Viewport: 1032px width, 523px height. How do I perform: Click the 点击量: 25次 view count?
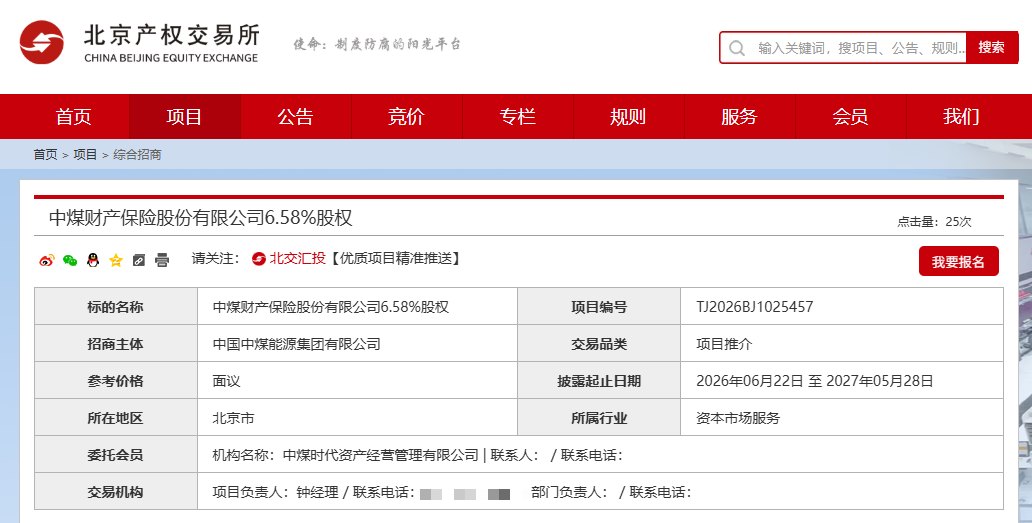[934, 222]
